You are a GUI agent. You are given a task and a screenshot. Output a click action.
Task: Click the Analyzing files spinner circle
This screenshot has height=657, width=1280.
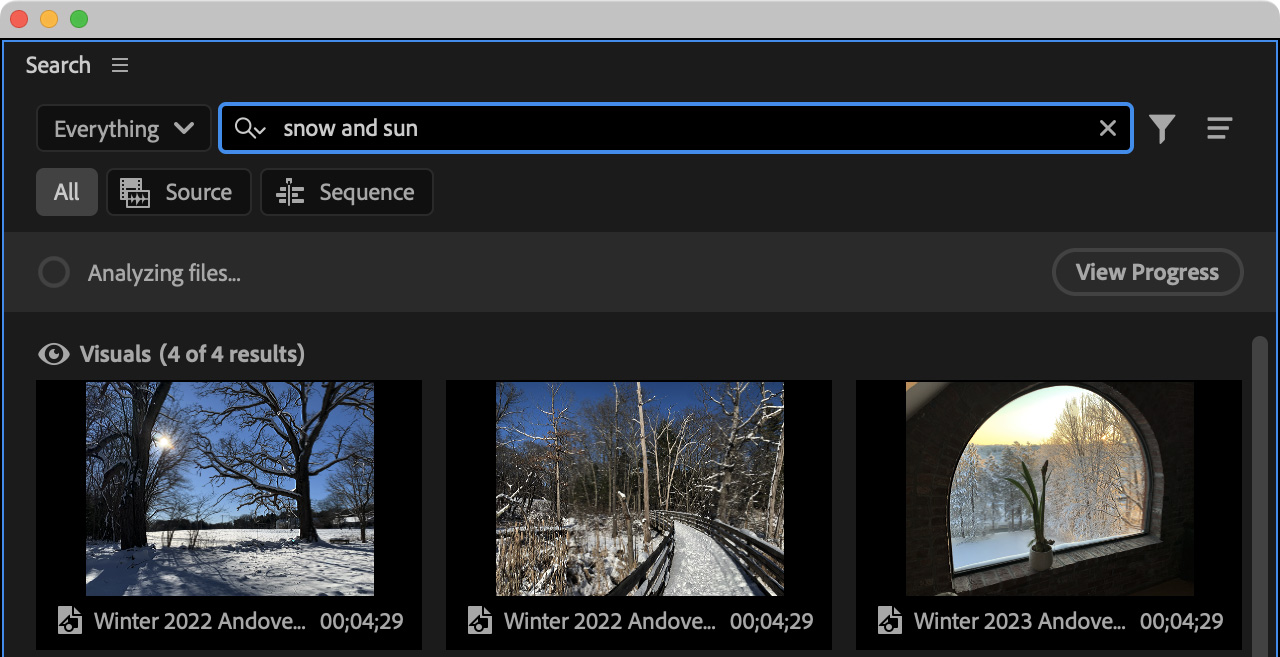pyautogui.click(x=54, y=273)
